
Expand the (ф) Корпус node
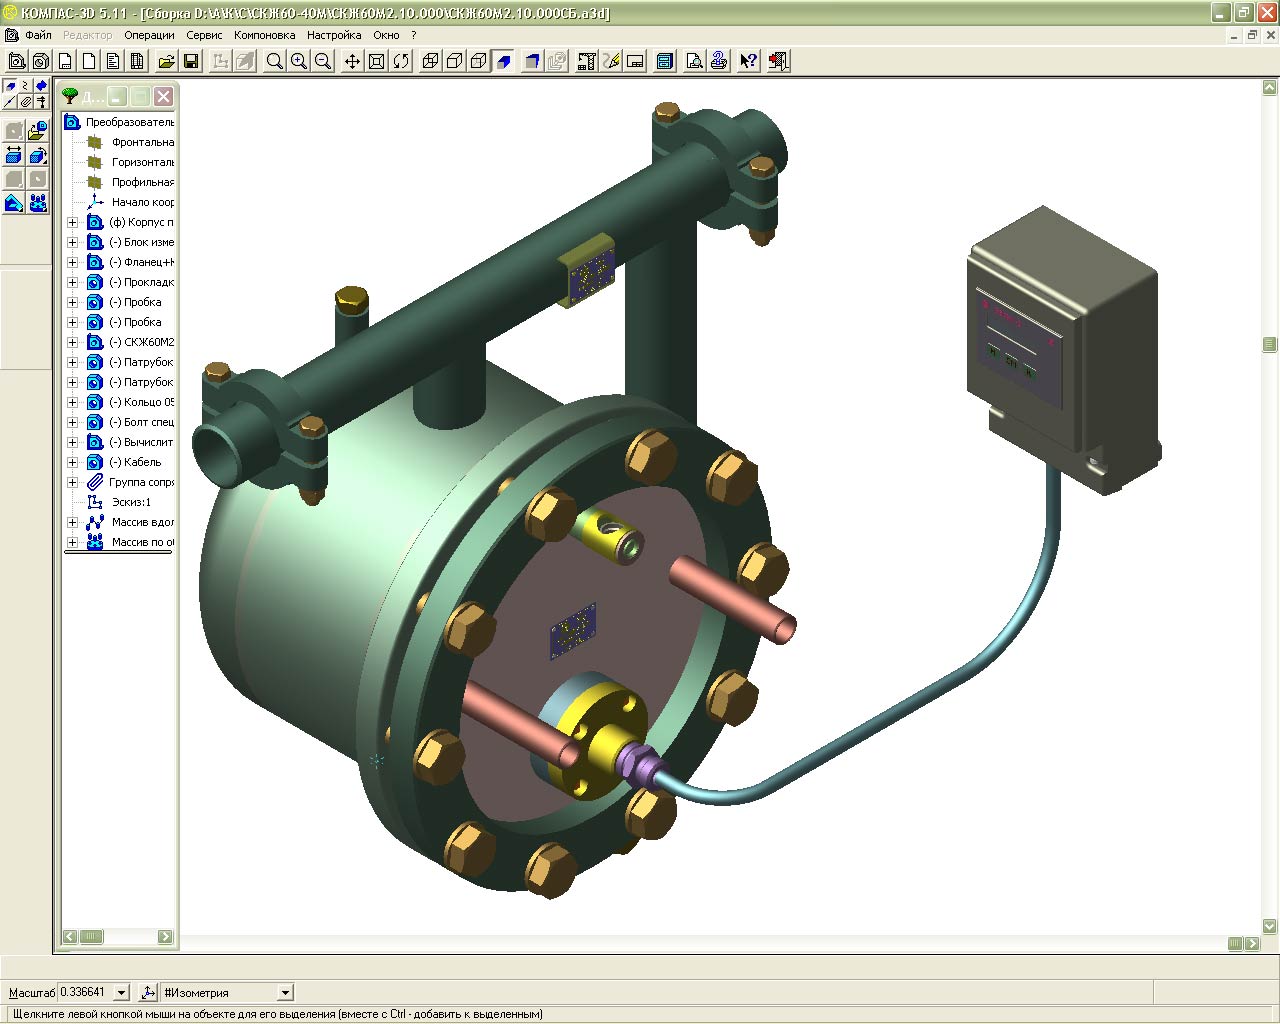click(x=72, y=222)
